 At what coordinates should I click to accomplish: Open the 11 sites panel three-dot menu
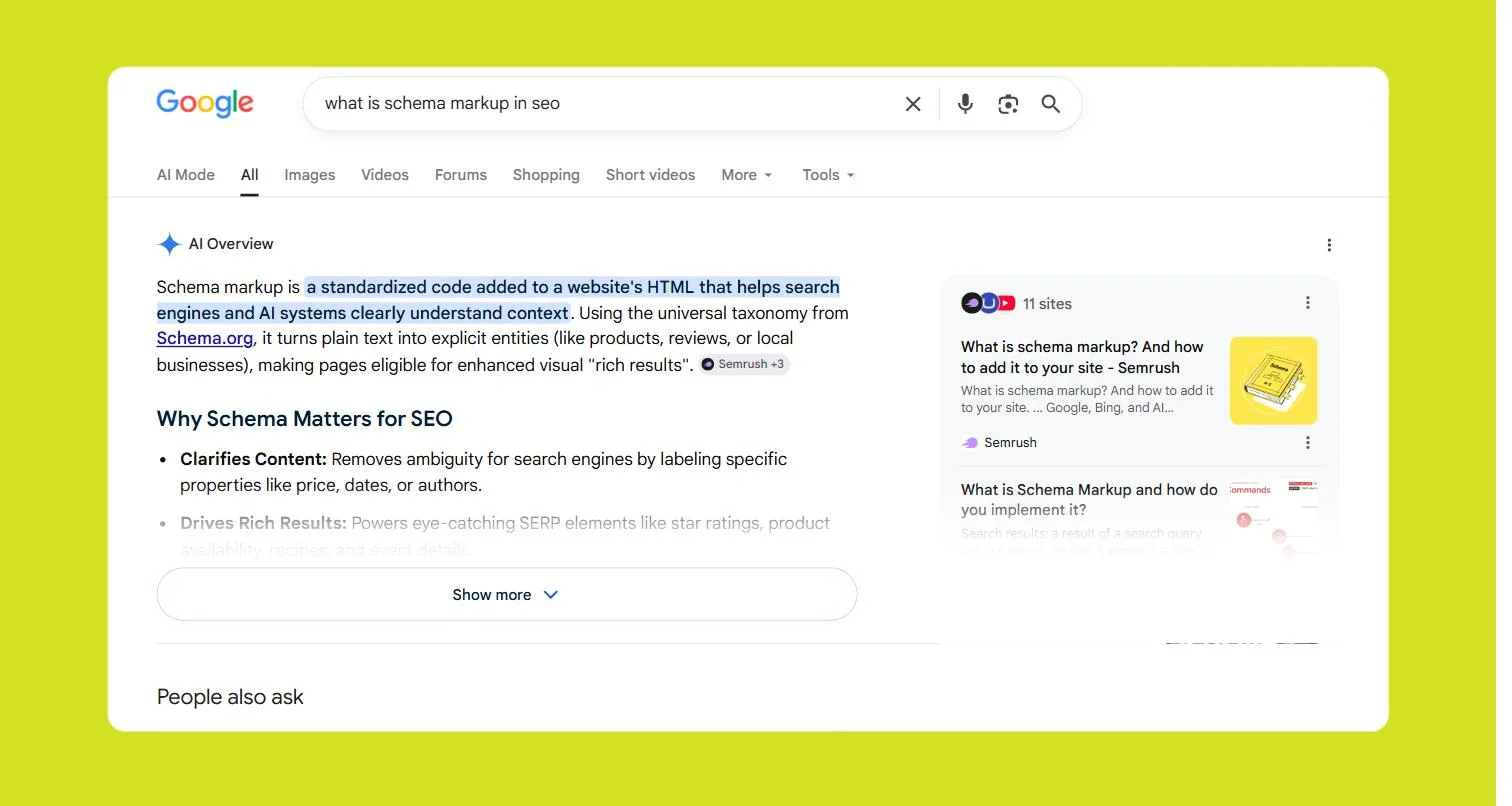pos(1308,303)
